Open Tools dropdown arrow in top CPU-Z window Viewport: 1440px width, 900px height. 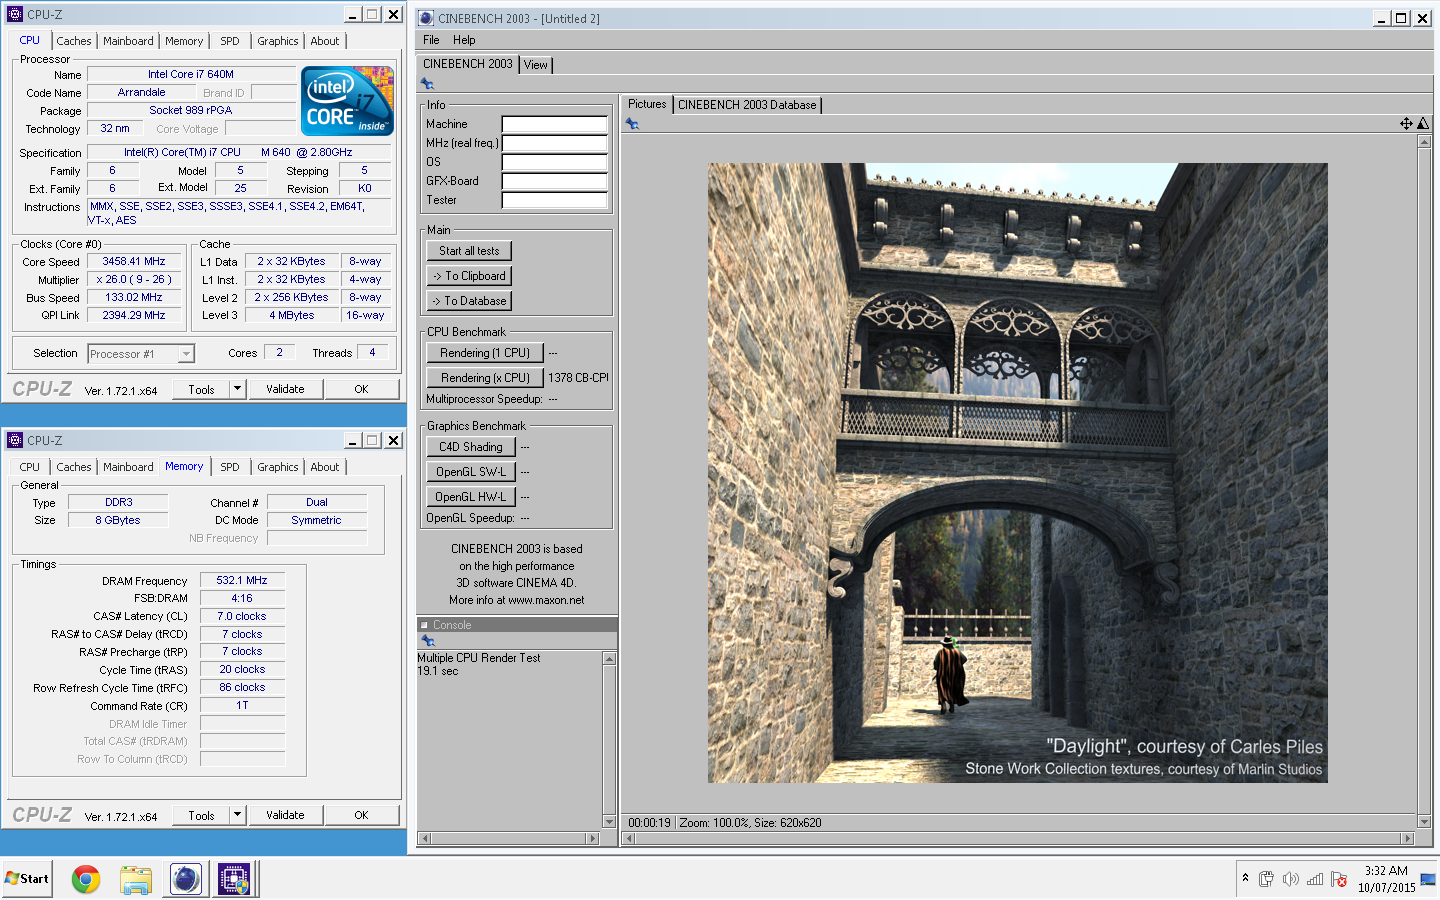coord(237,389)
